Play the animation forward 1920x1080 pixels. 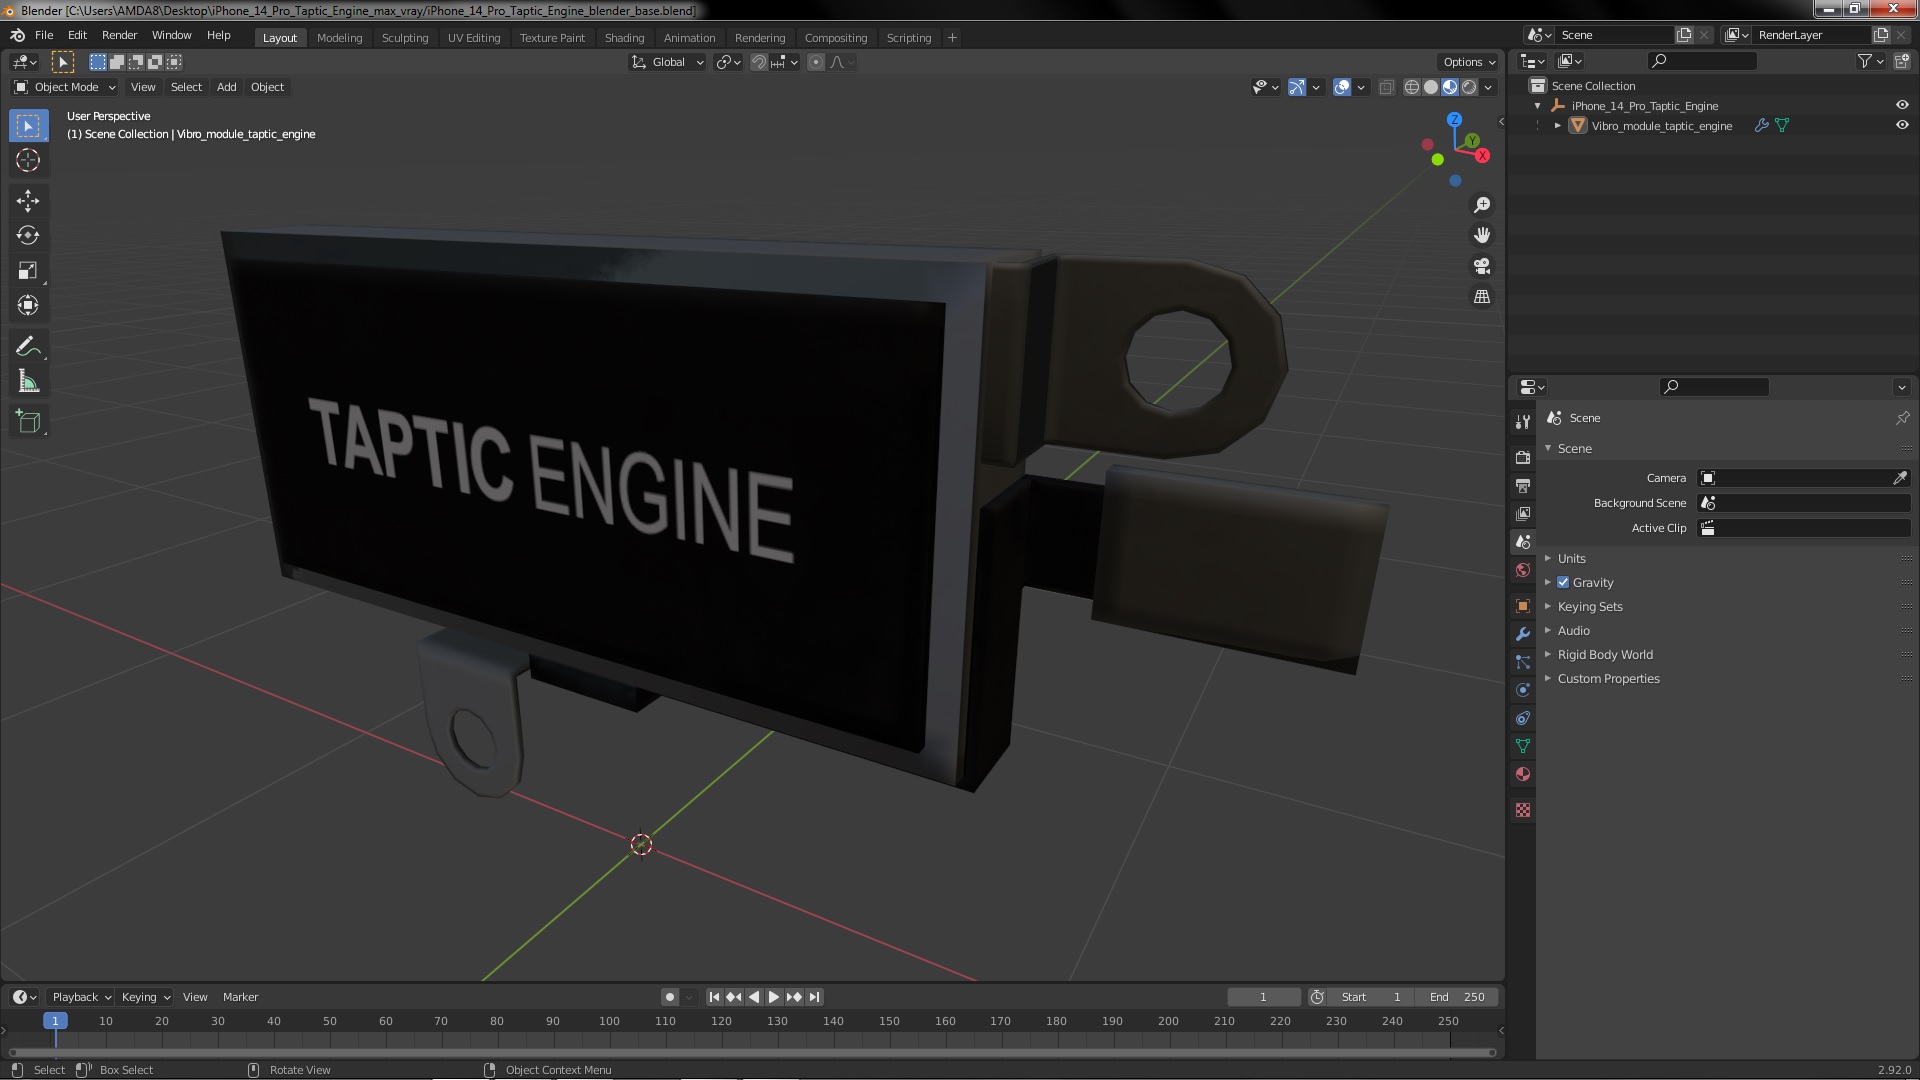[x=774, y=997]
